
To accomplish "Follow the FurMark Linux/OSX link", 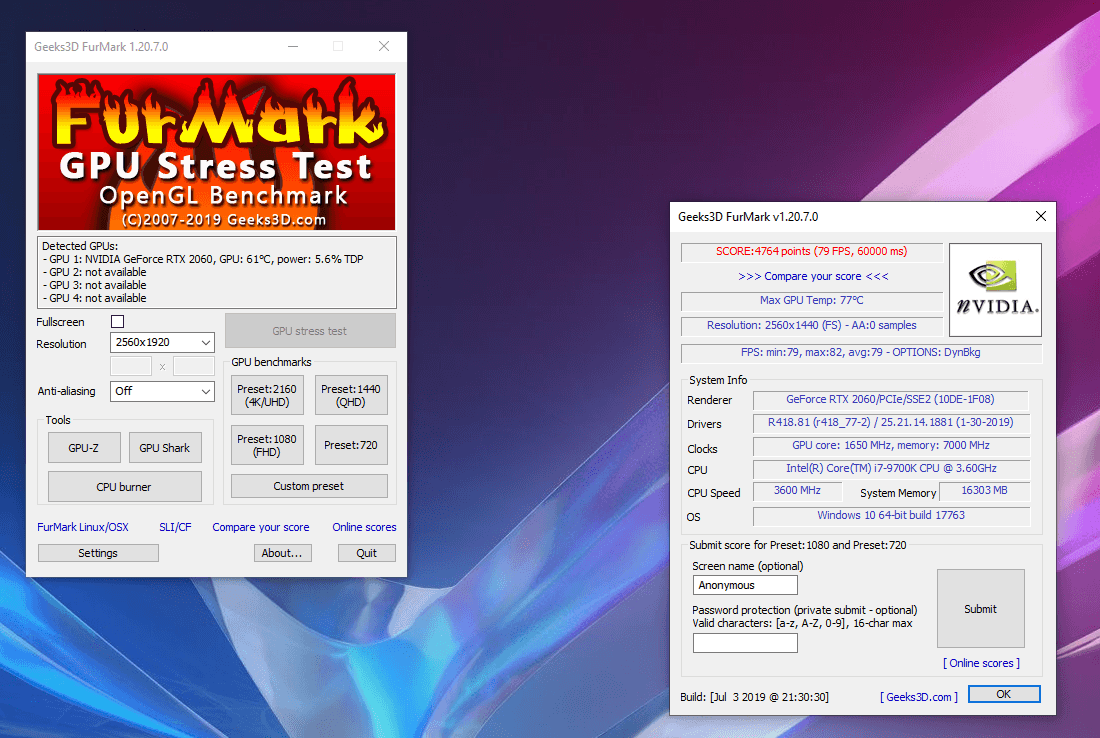I will click(83, 527).
